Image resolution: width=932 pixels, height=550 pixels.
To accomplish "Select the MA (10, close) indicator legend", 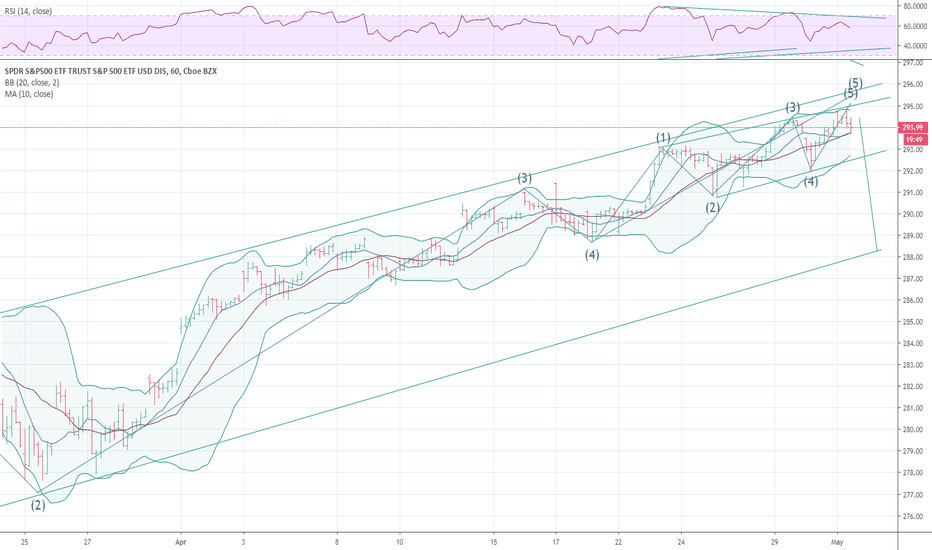I will (29, 94).
